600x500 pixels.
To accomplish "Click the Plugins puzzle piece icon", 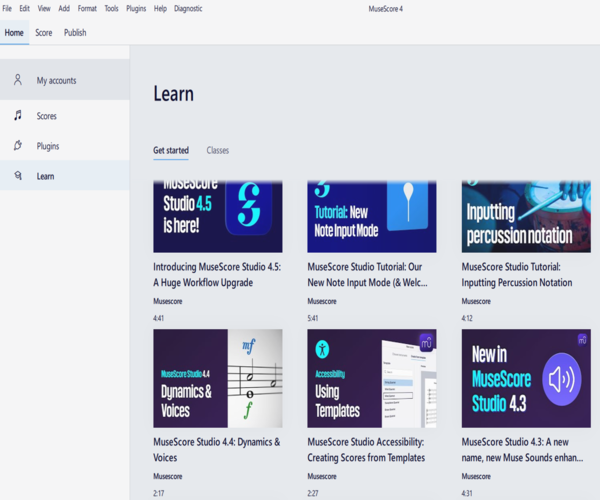I will [x=18, y=146].
